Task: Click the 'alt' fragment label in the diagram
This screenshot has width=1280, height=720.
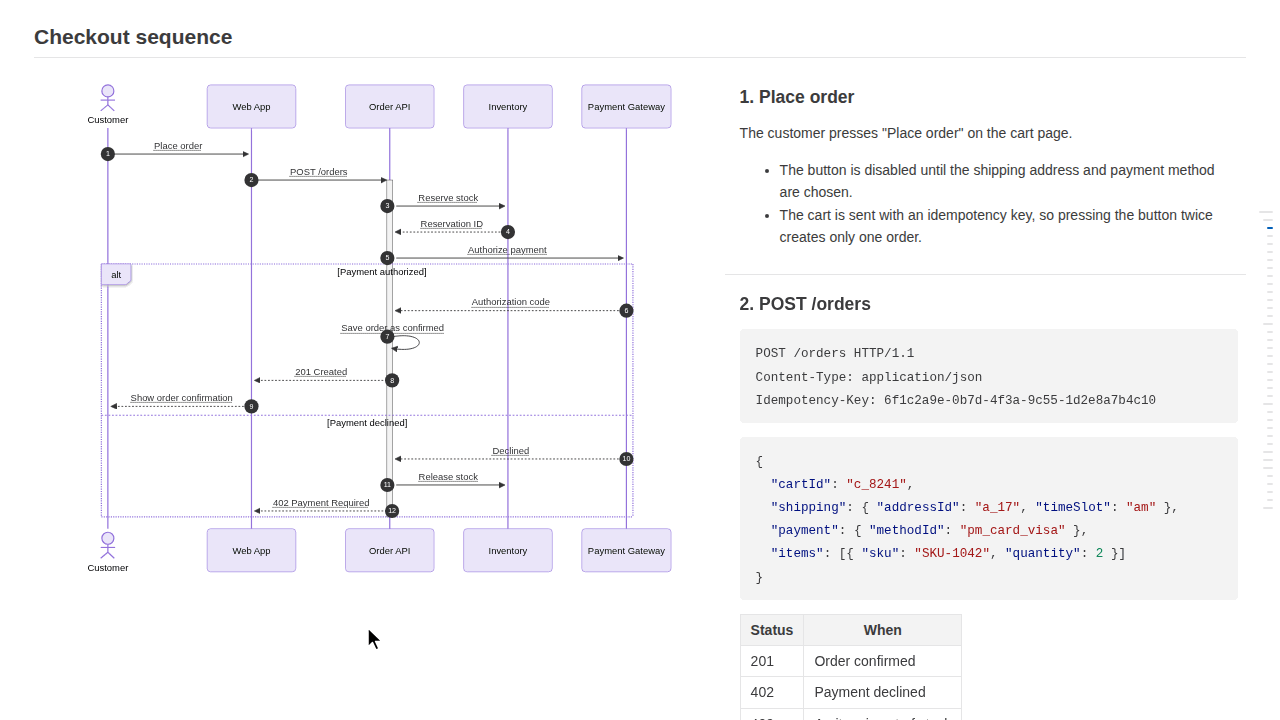Action: (x=116, y=274)
